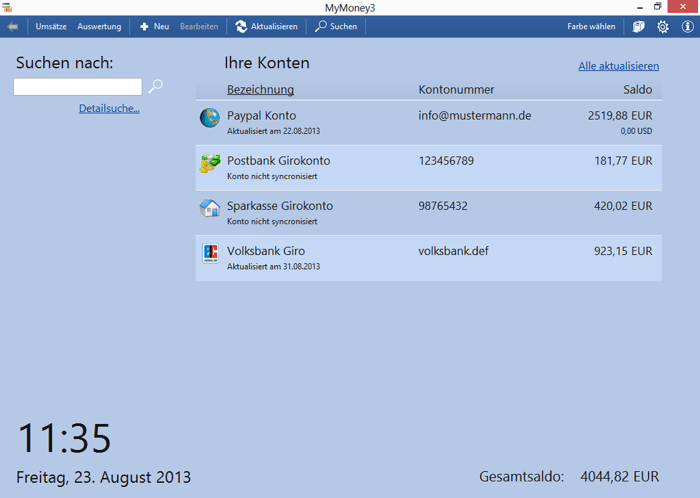Open the Detailsuche link

point(109,108)
